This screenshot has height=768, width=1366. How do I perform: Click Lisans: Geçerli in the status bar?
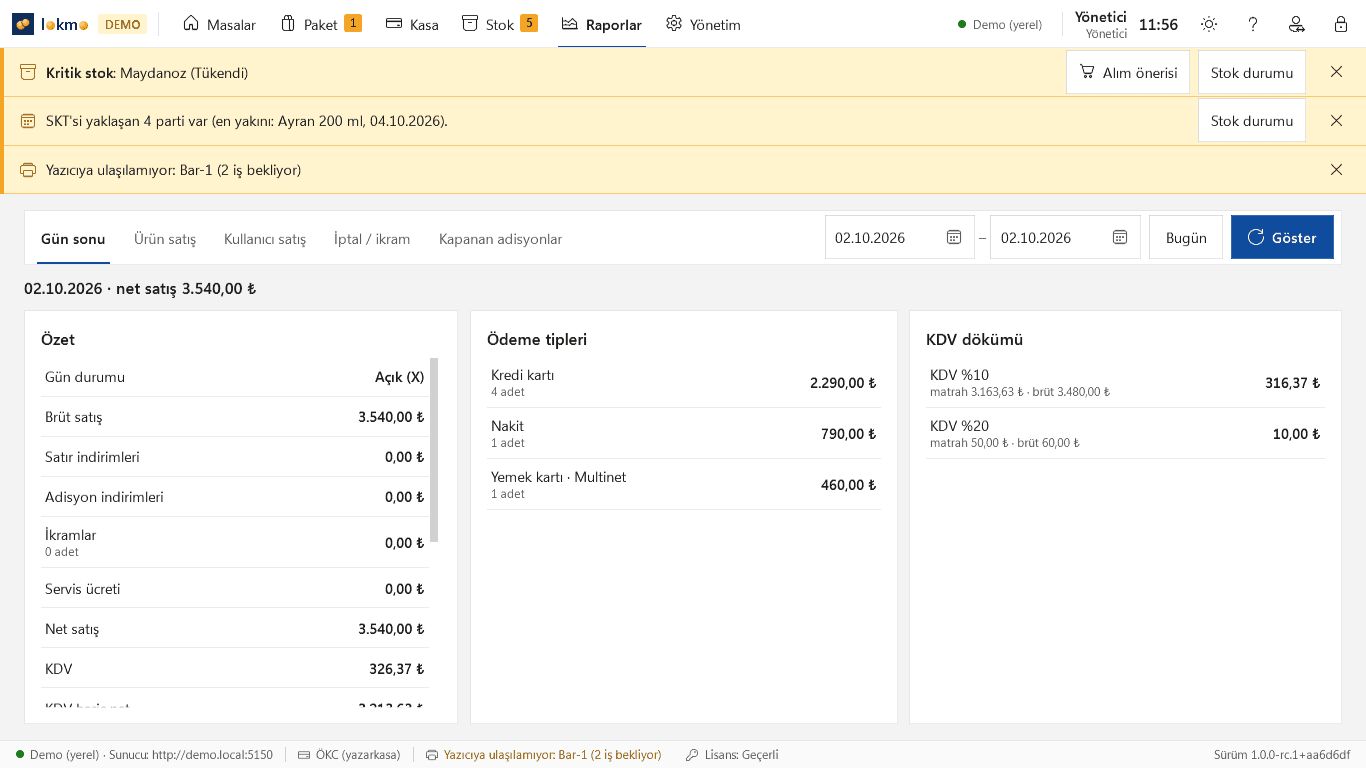pyautogui.click(x=732, y=755)
